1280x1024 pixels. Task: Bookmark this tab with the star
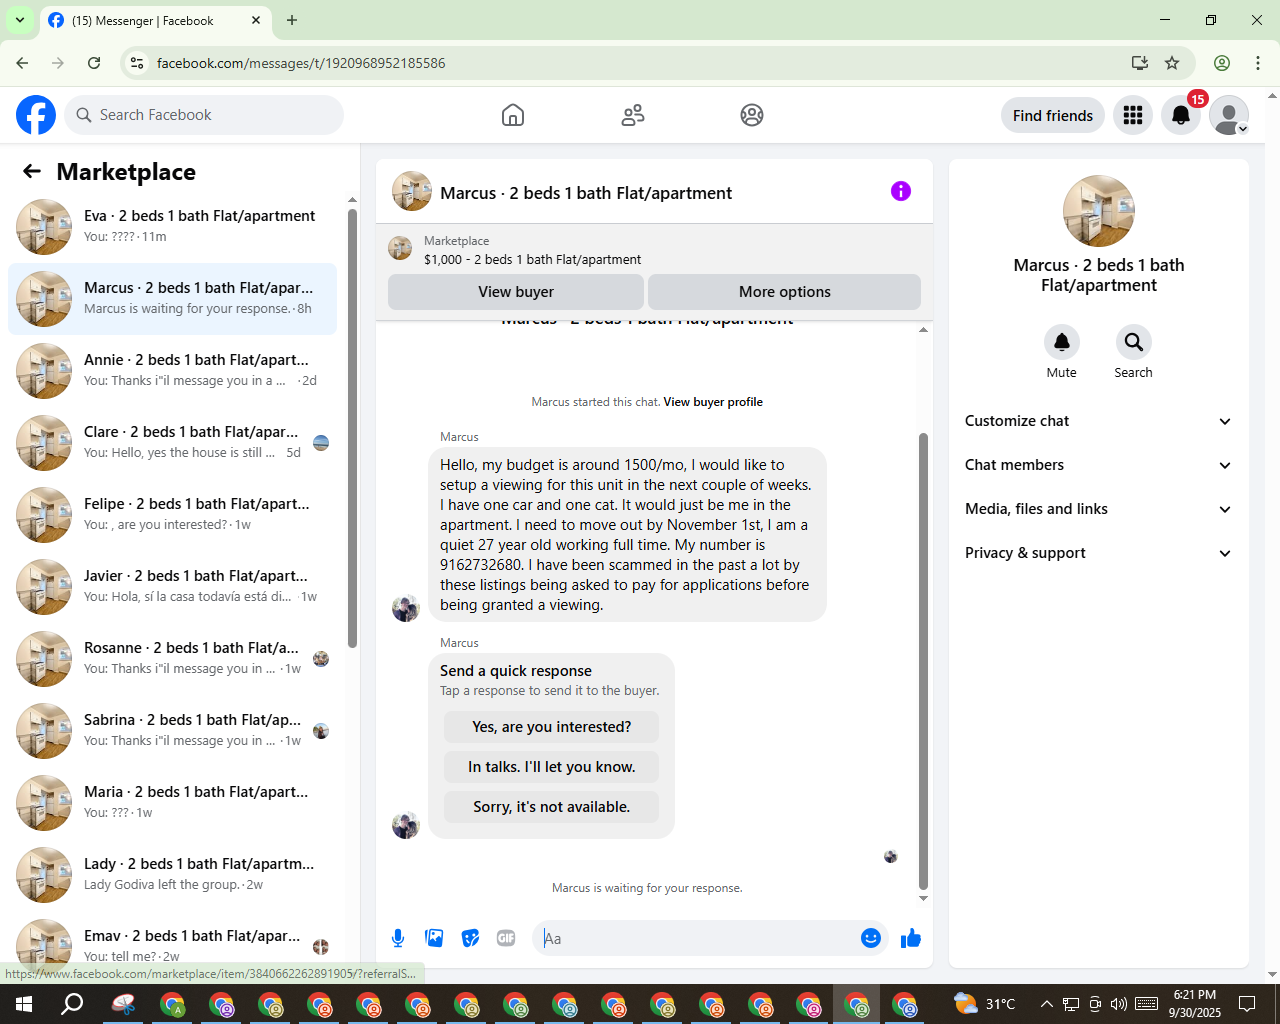coord(1172,63)
